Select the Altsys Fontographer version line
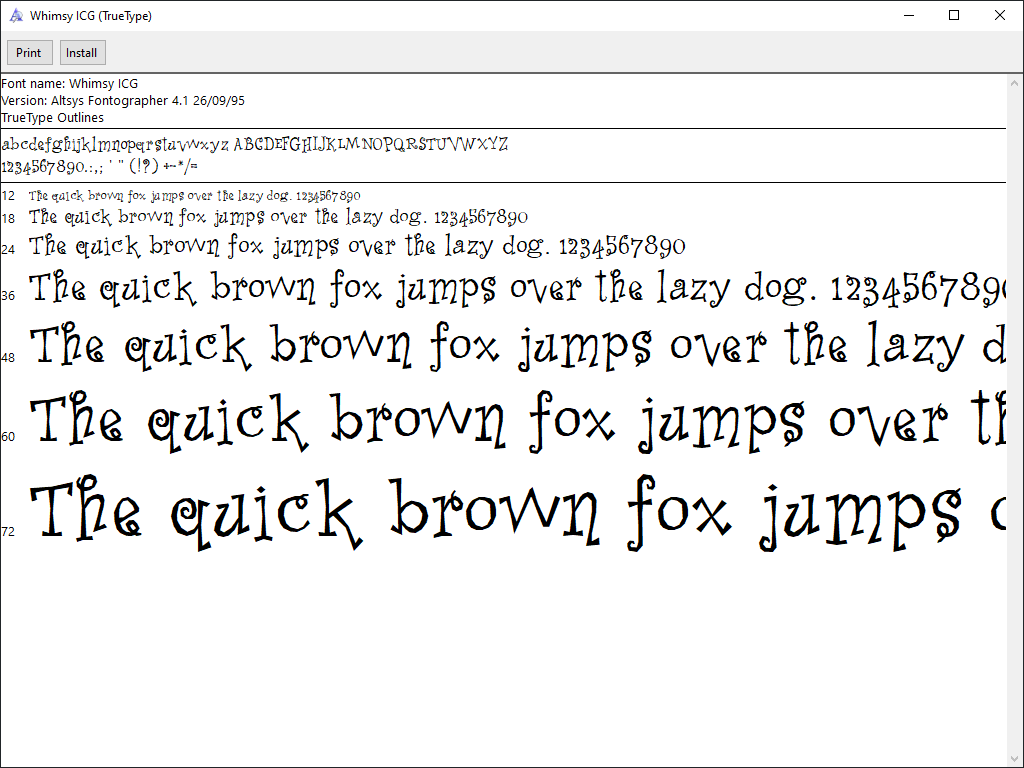 [x=123, y=101]
